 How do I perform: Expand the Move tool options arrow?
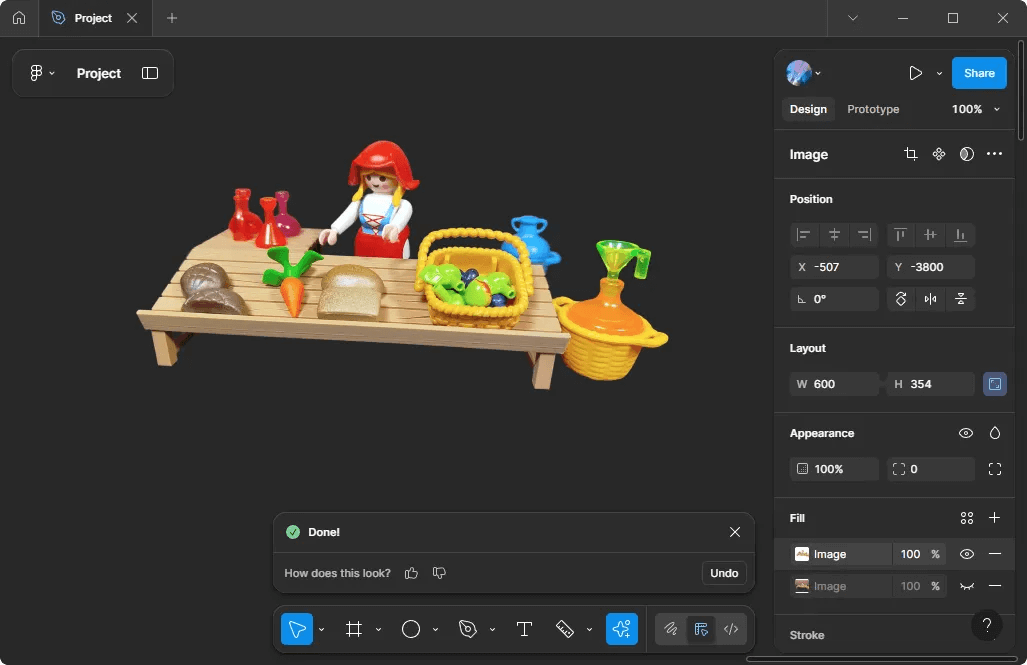pyautogui.click(x=322, y=630)
